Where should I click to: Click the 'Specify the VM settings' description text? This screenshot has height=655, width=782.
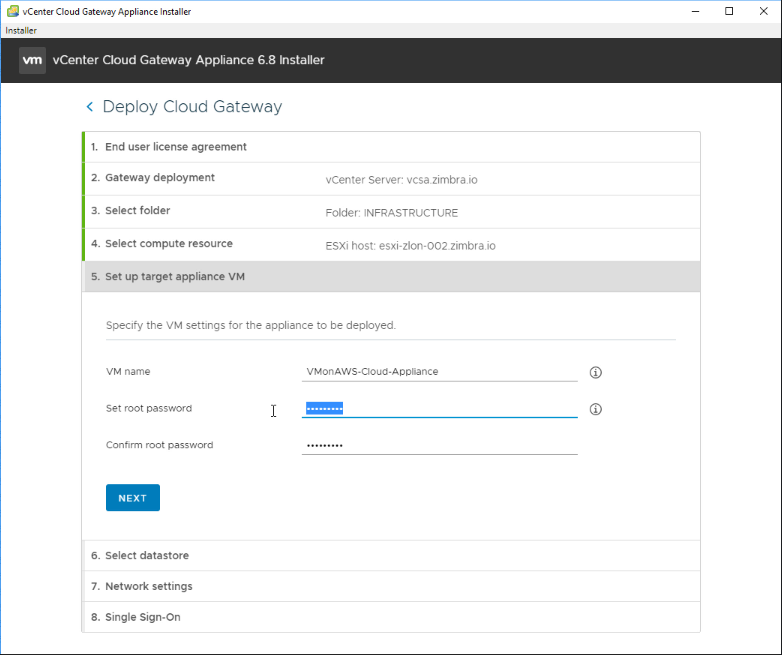click(x=251, y=325)
